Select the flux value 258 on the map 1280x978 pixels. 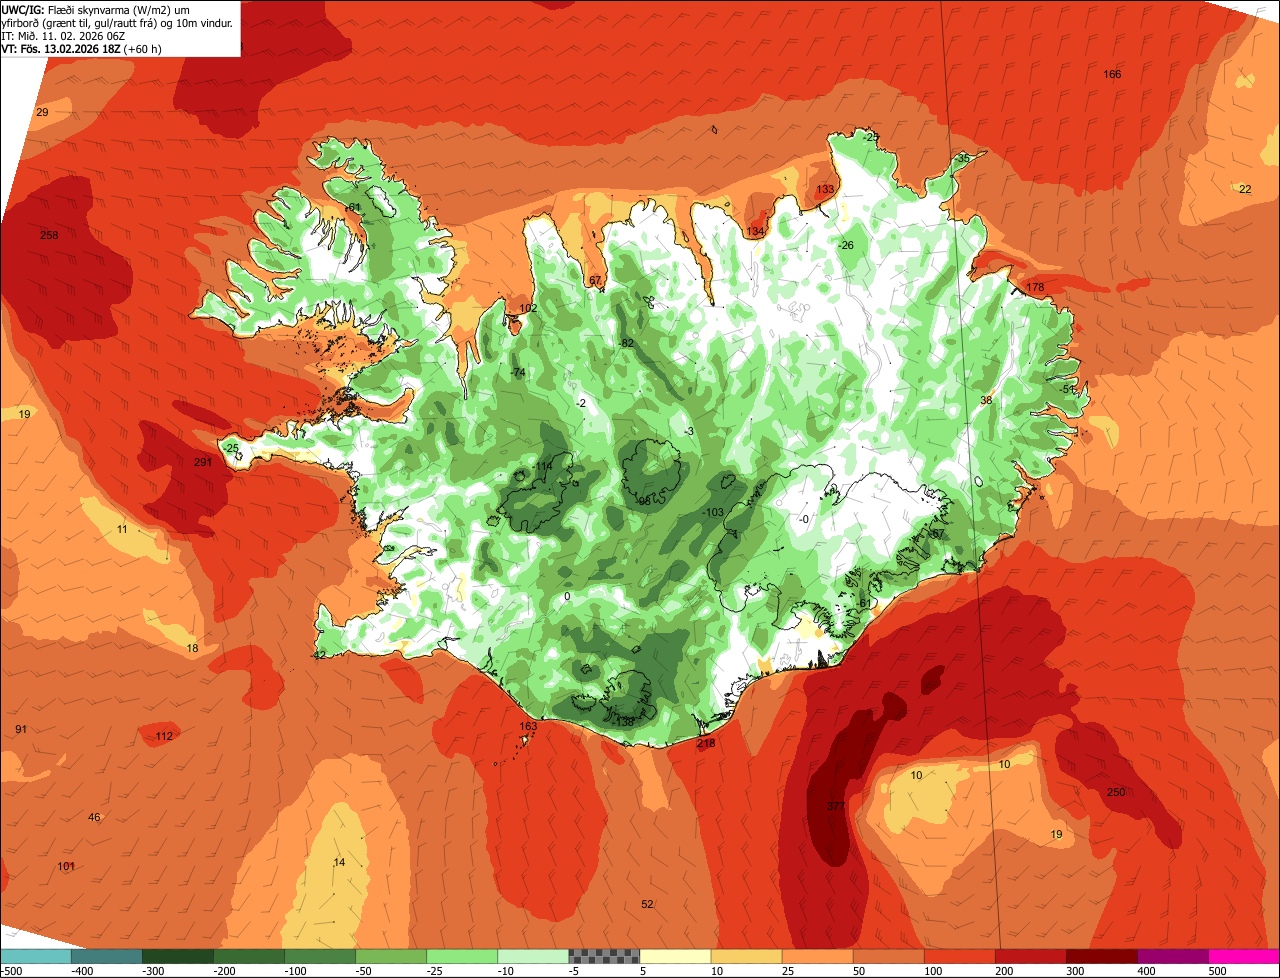(49, 235)
